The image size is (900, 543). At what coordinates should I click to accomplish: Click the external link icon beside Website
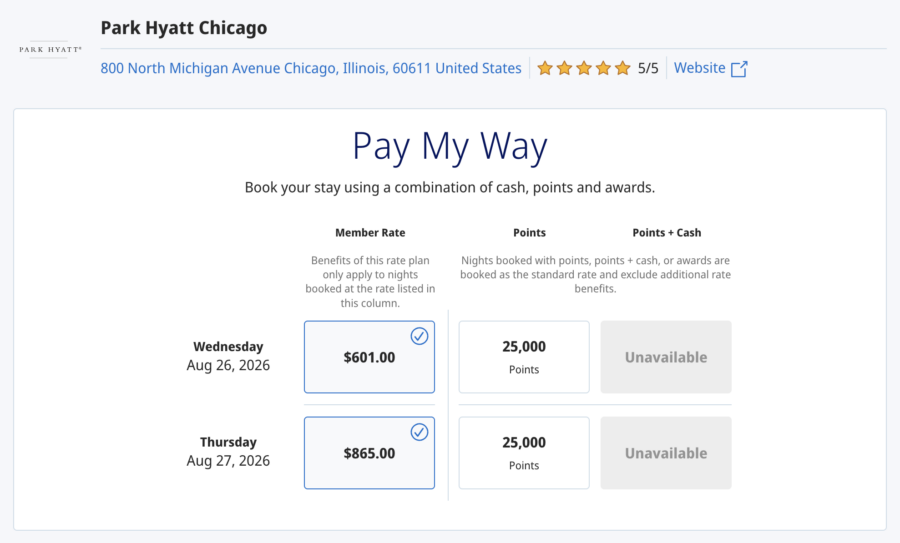click(739, 69)
